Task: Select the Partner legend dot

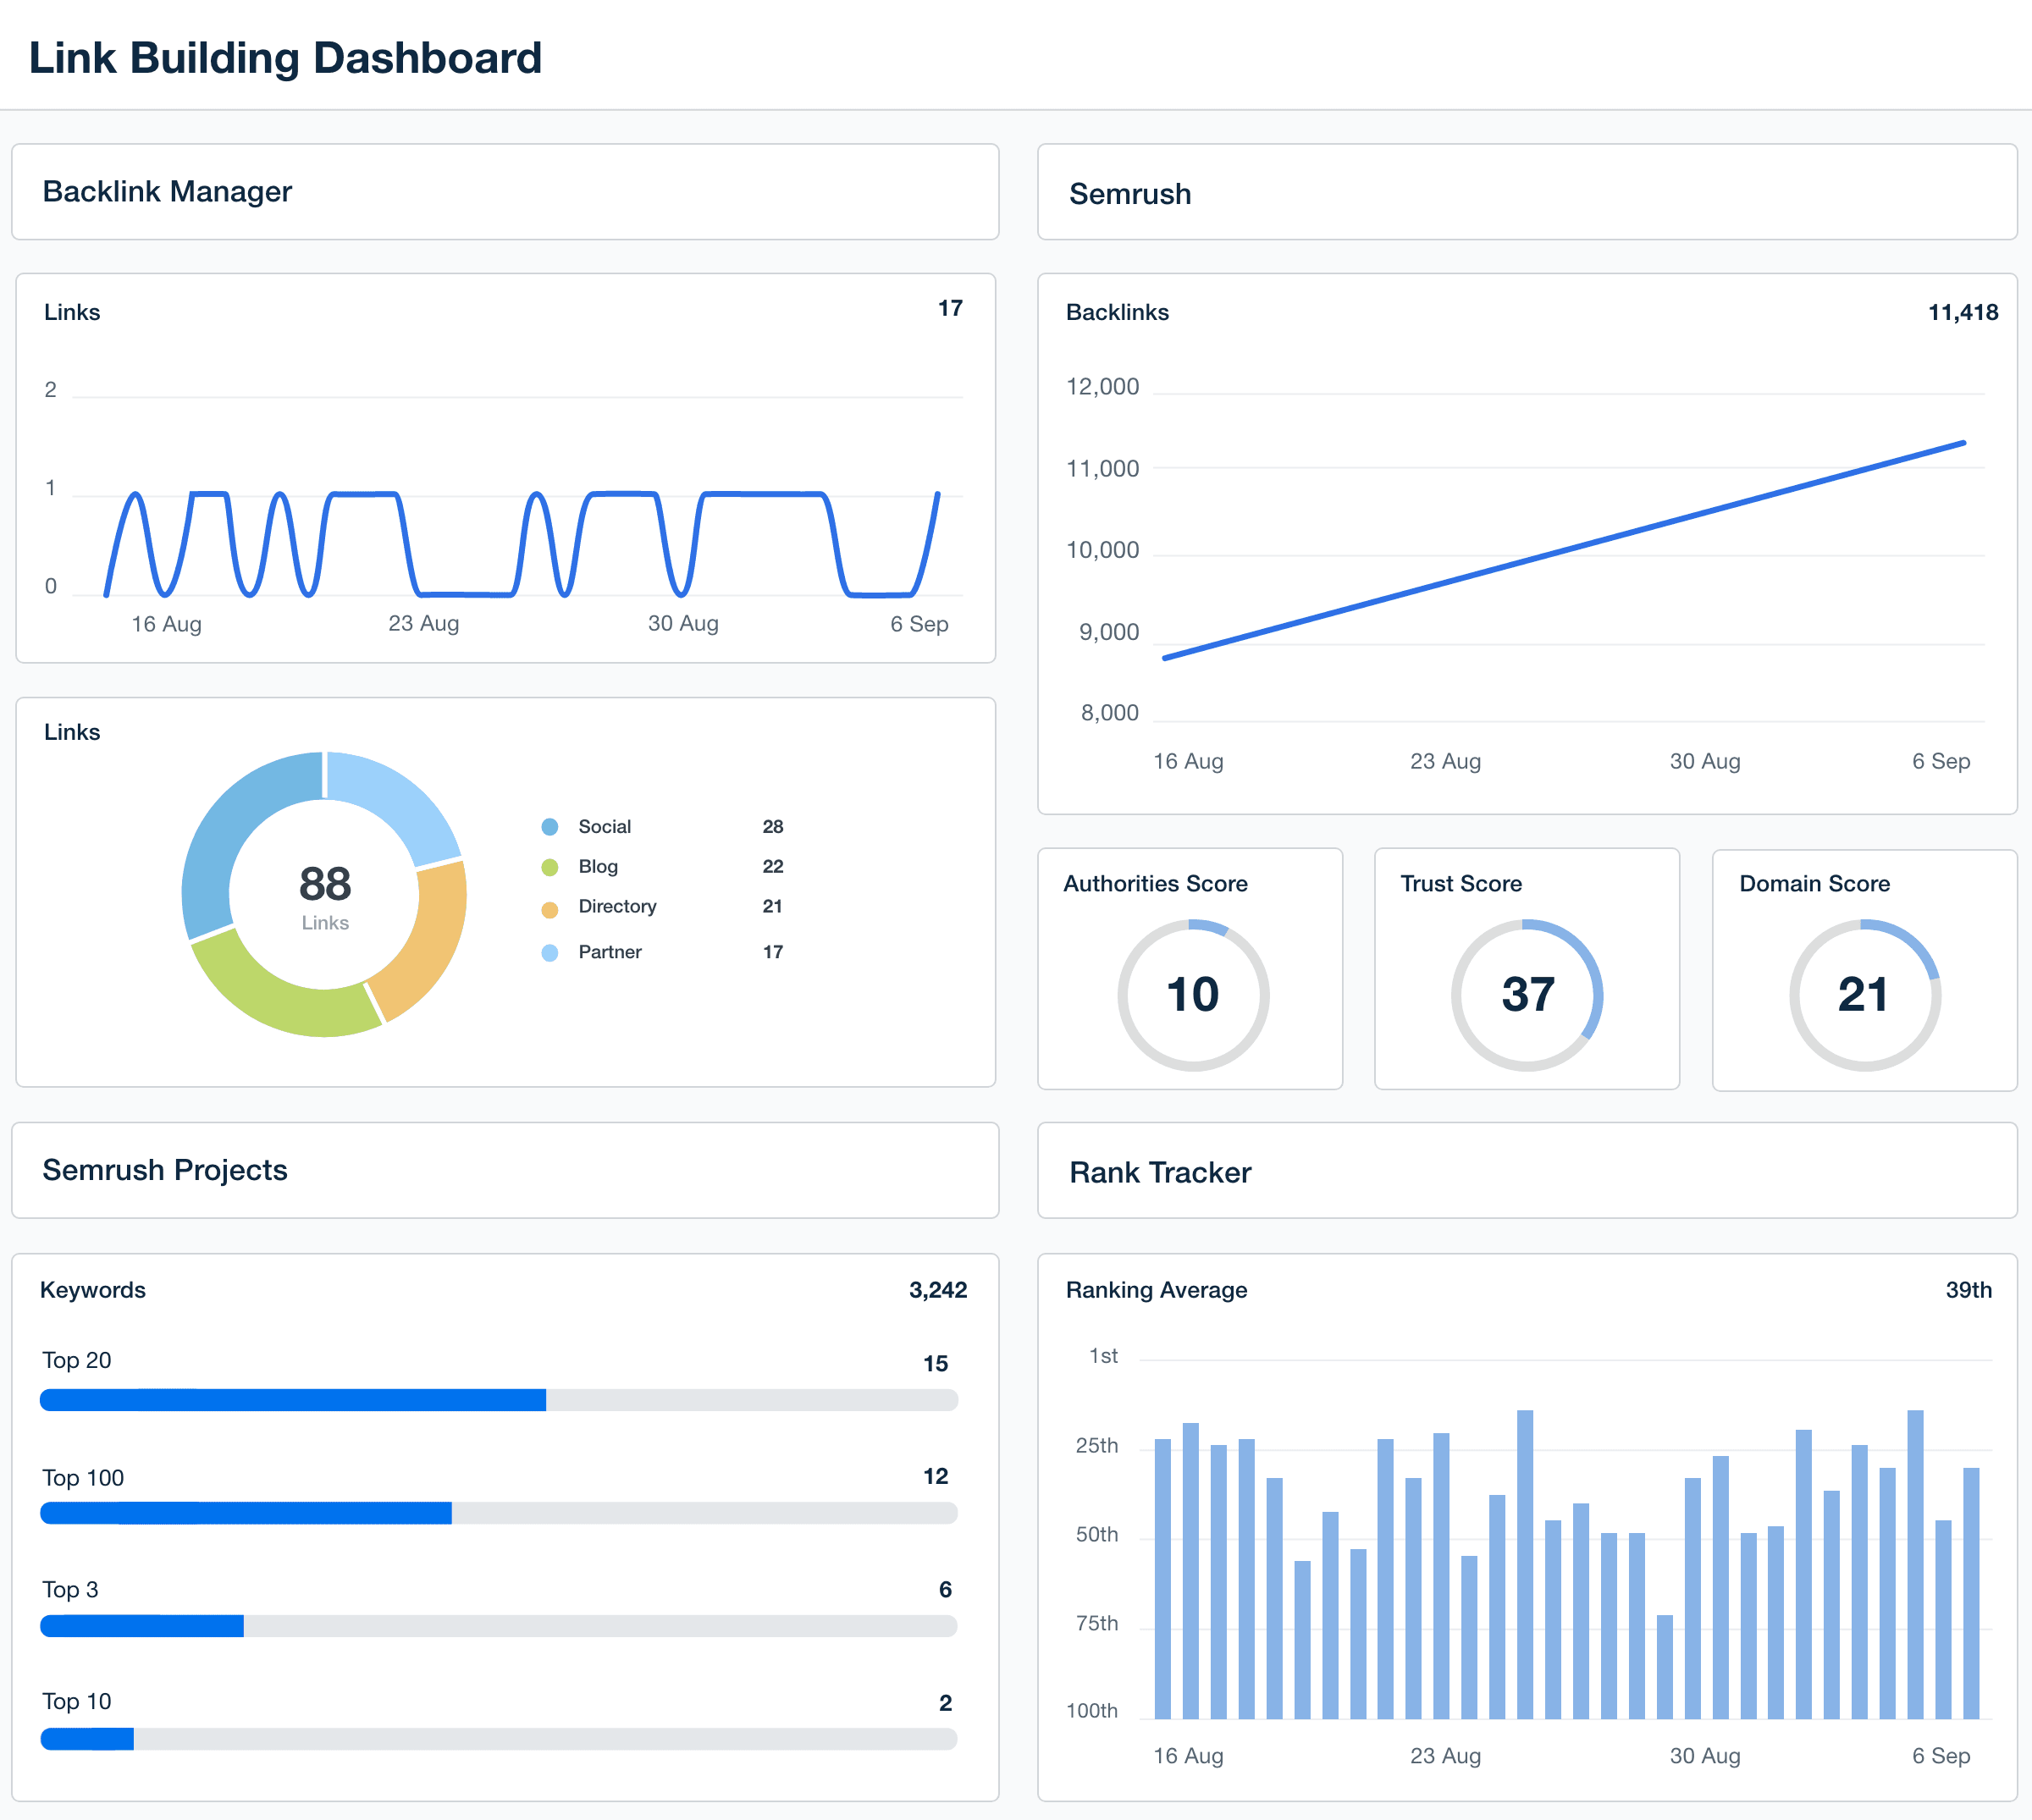Action: pyautogui.click(x=549, y=951)
